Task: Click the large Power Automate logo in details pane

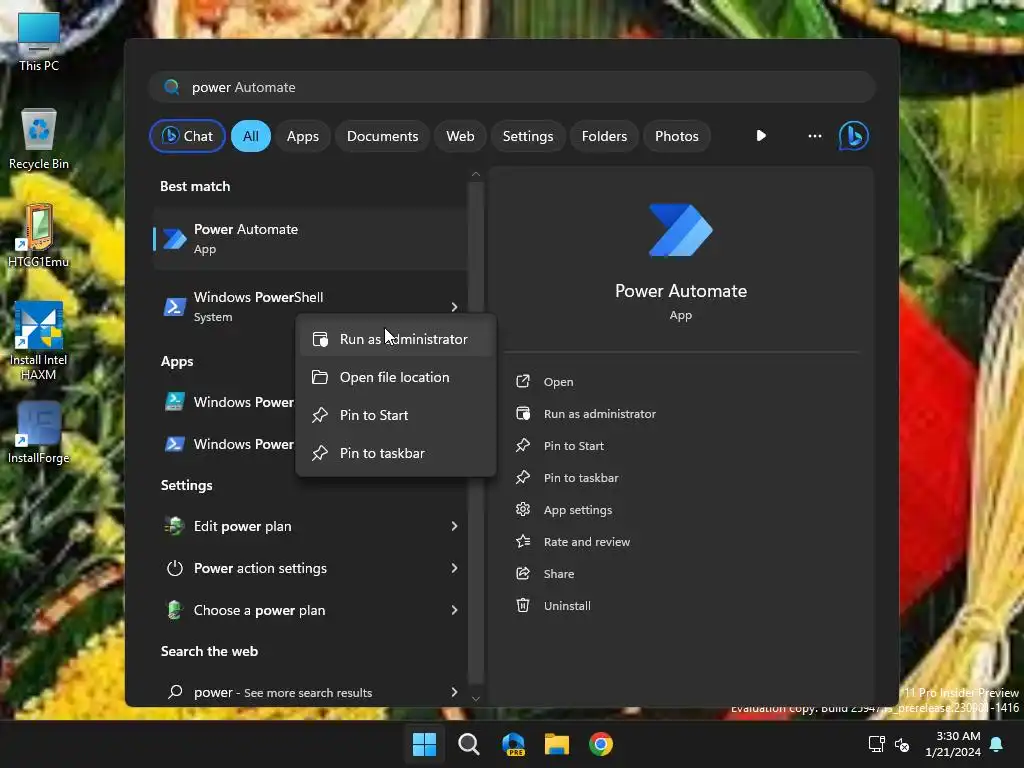Action: [x=680, y=230]
